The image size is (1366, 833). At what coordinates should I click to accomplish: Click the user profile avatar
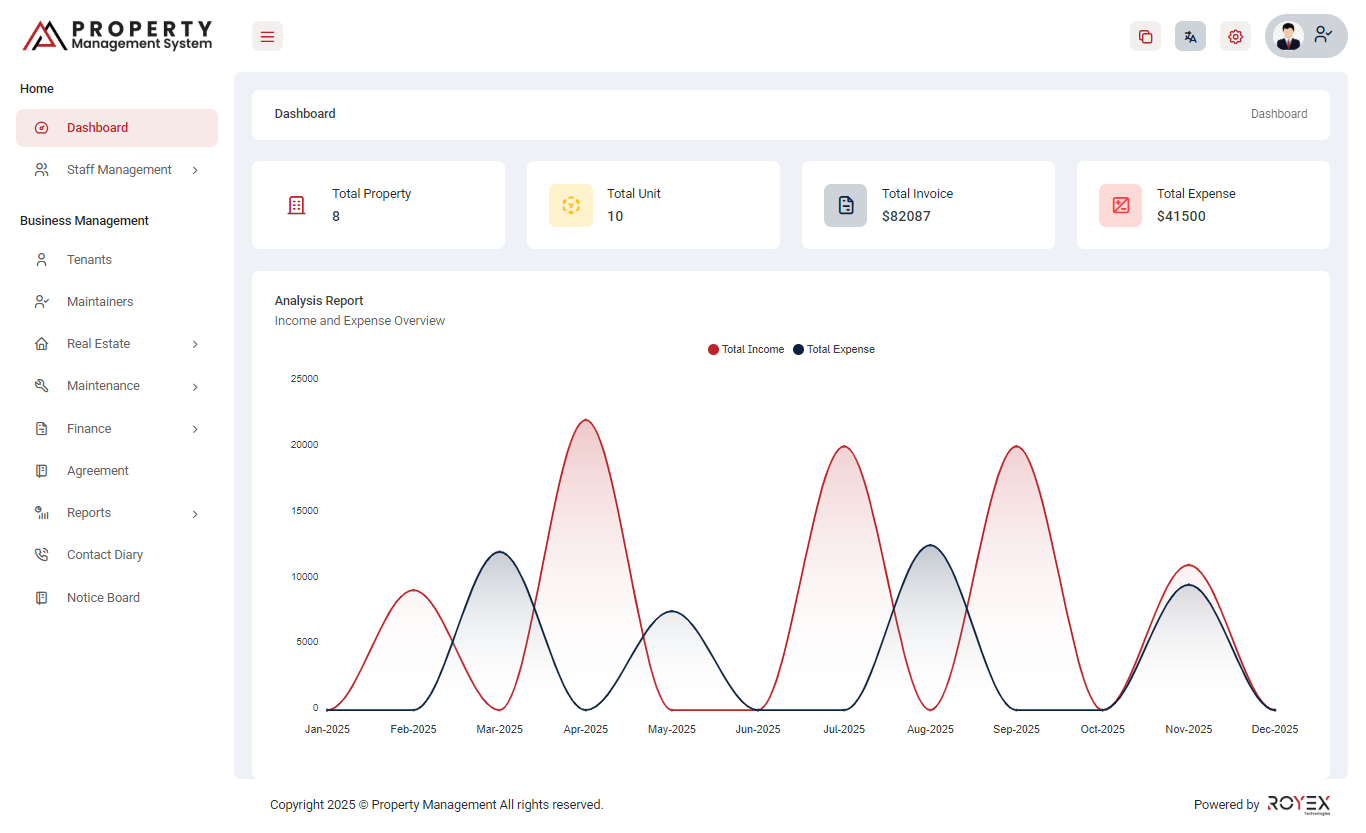(x=1288, y=36)
